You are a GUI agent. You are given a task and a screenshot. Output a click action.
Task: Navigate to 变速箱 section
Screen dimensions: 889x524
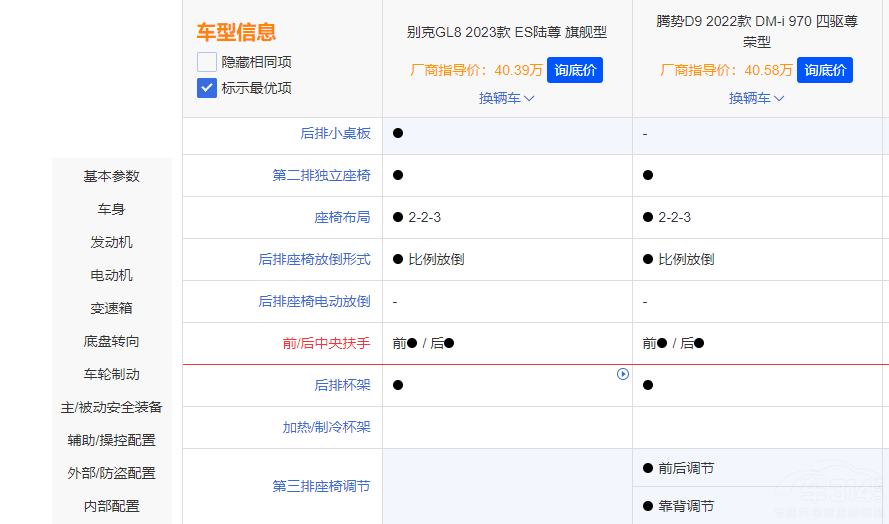(112, 308)
